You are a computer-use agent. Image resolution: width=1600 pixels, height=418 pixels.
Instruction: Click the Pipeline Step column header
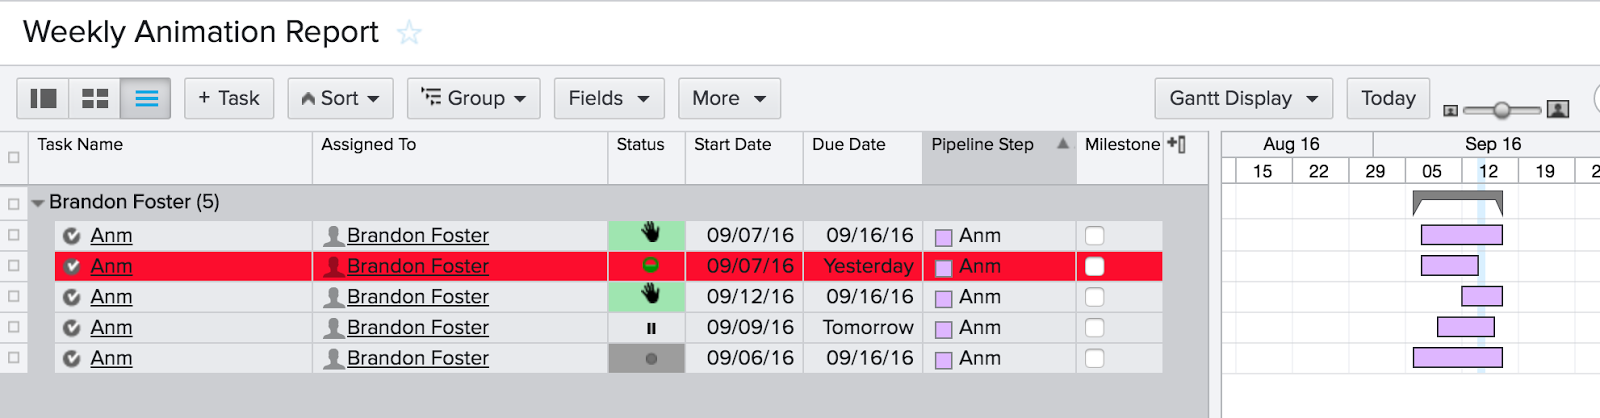coord(983,145)
